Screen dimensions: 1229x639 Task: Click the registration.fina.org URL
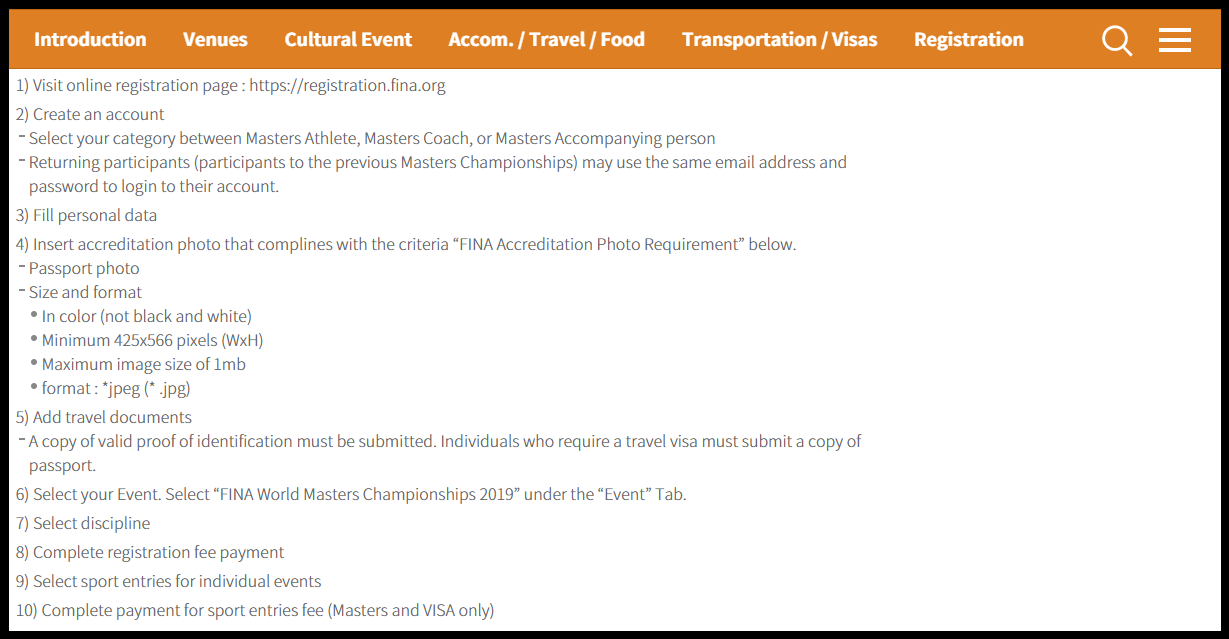point(347,85)
